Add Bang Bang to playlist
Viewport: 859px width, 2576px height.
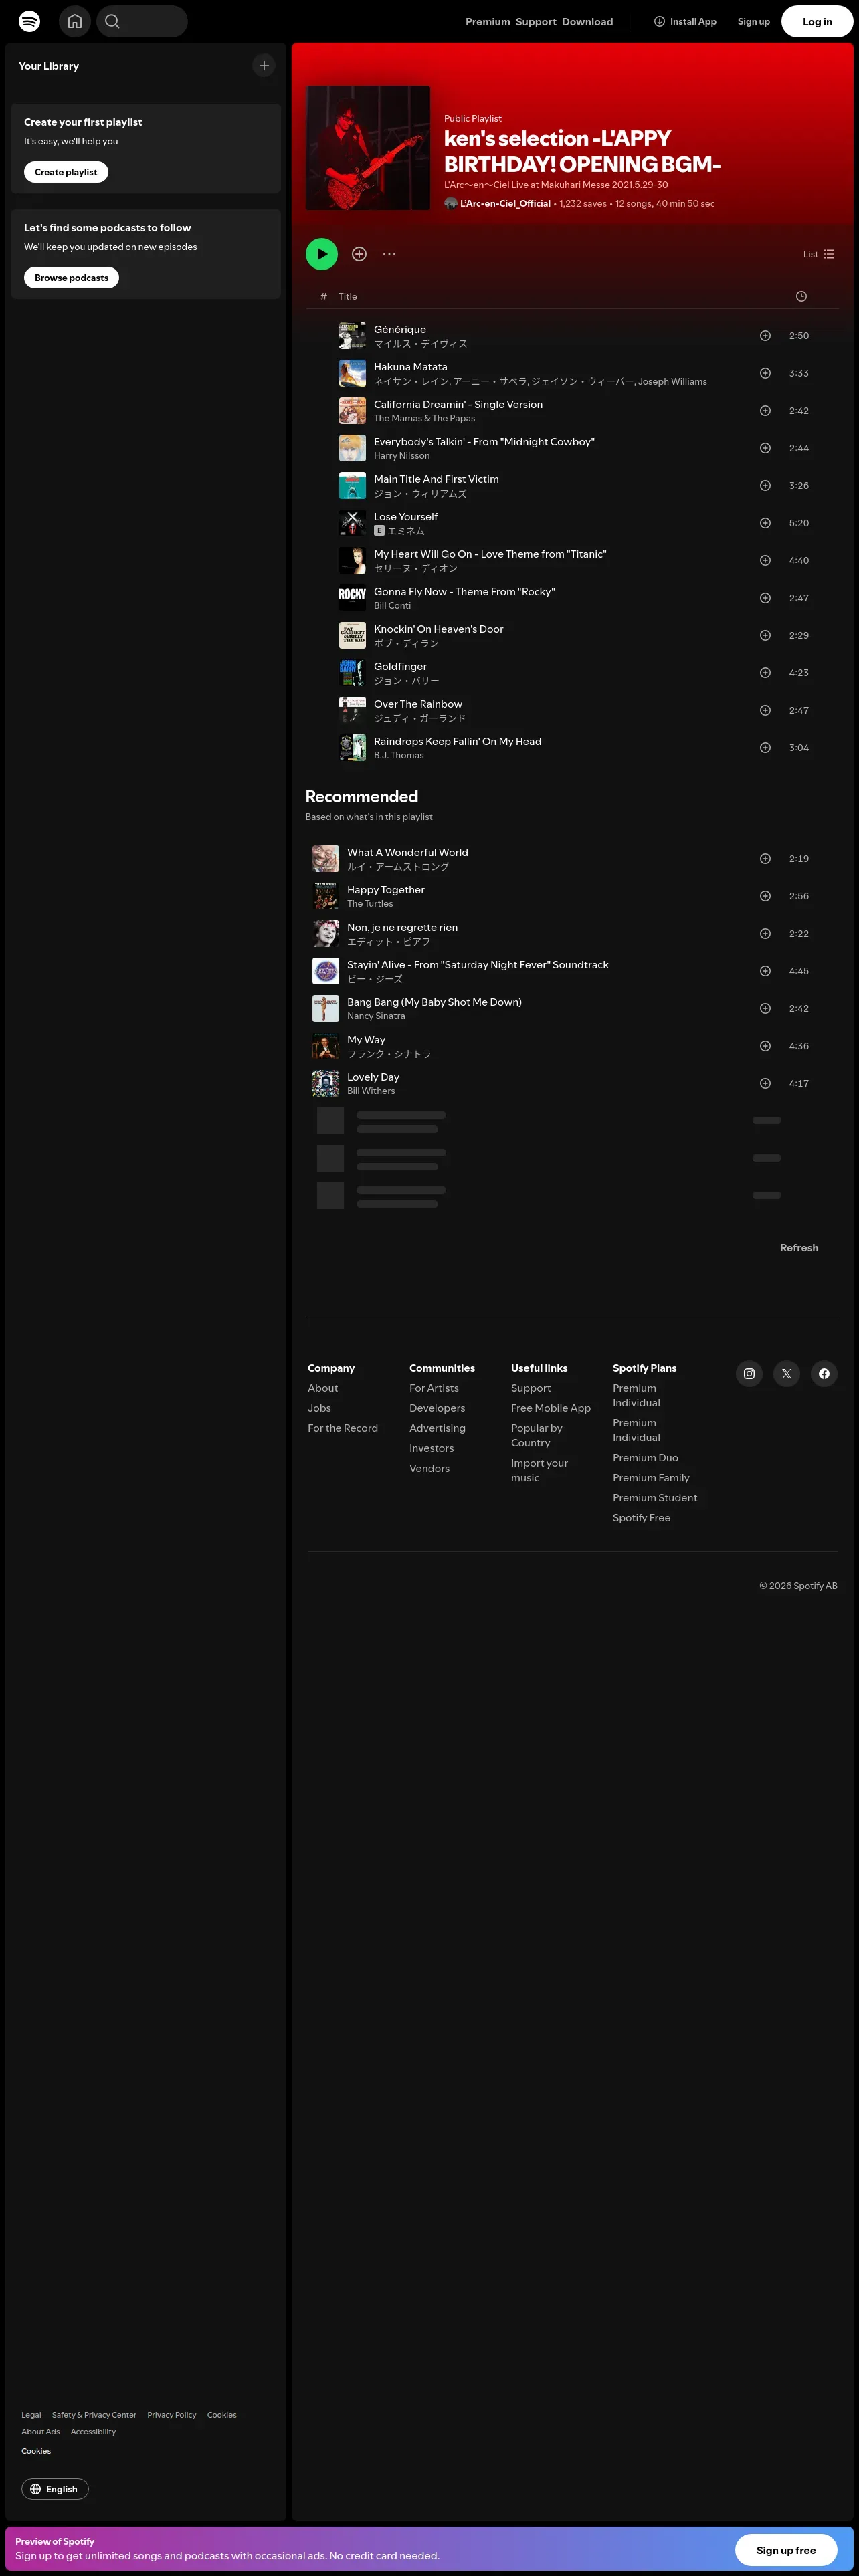765,1009
